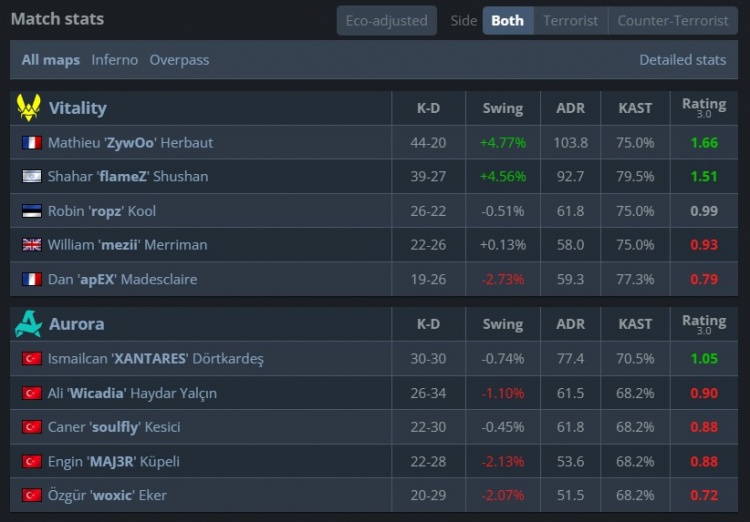Toggle the Eco-adjusted stats button
The height and width of the screenshot is (522, 750).
click(x=386, y=20)
